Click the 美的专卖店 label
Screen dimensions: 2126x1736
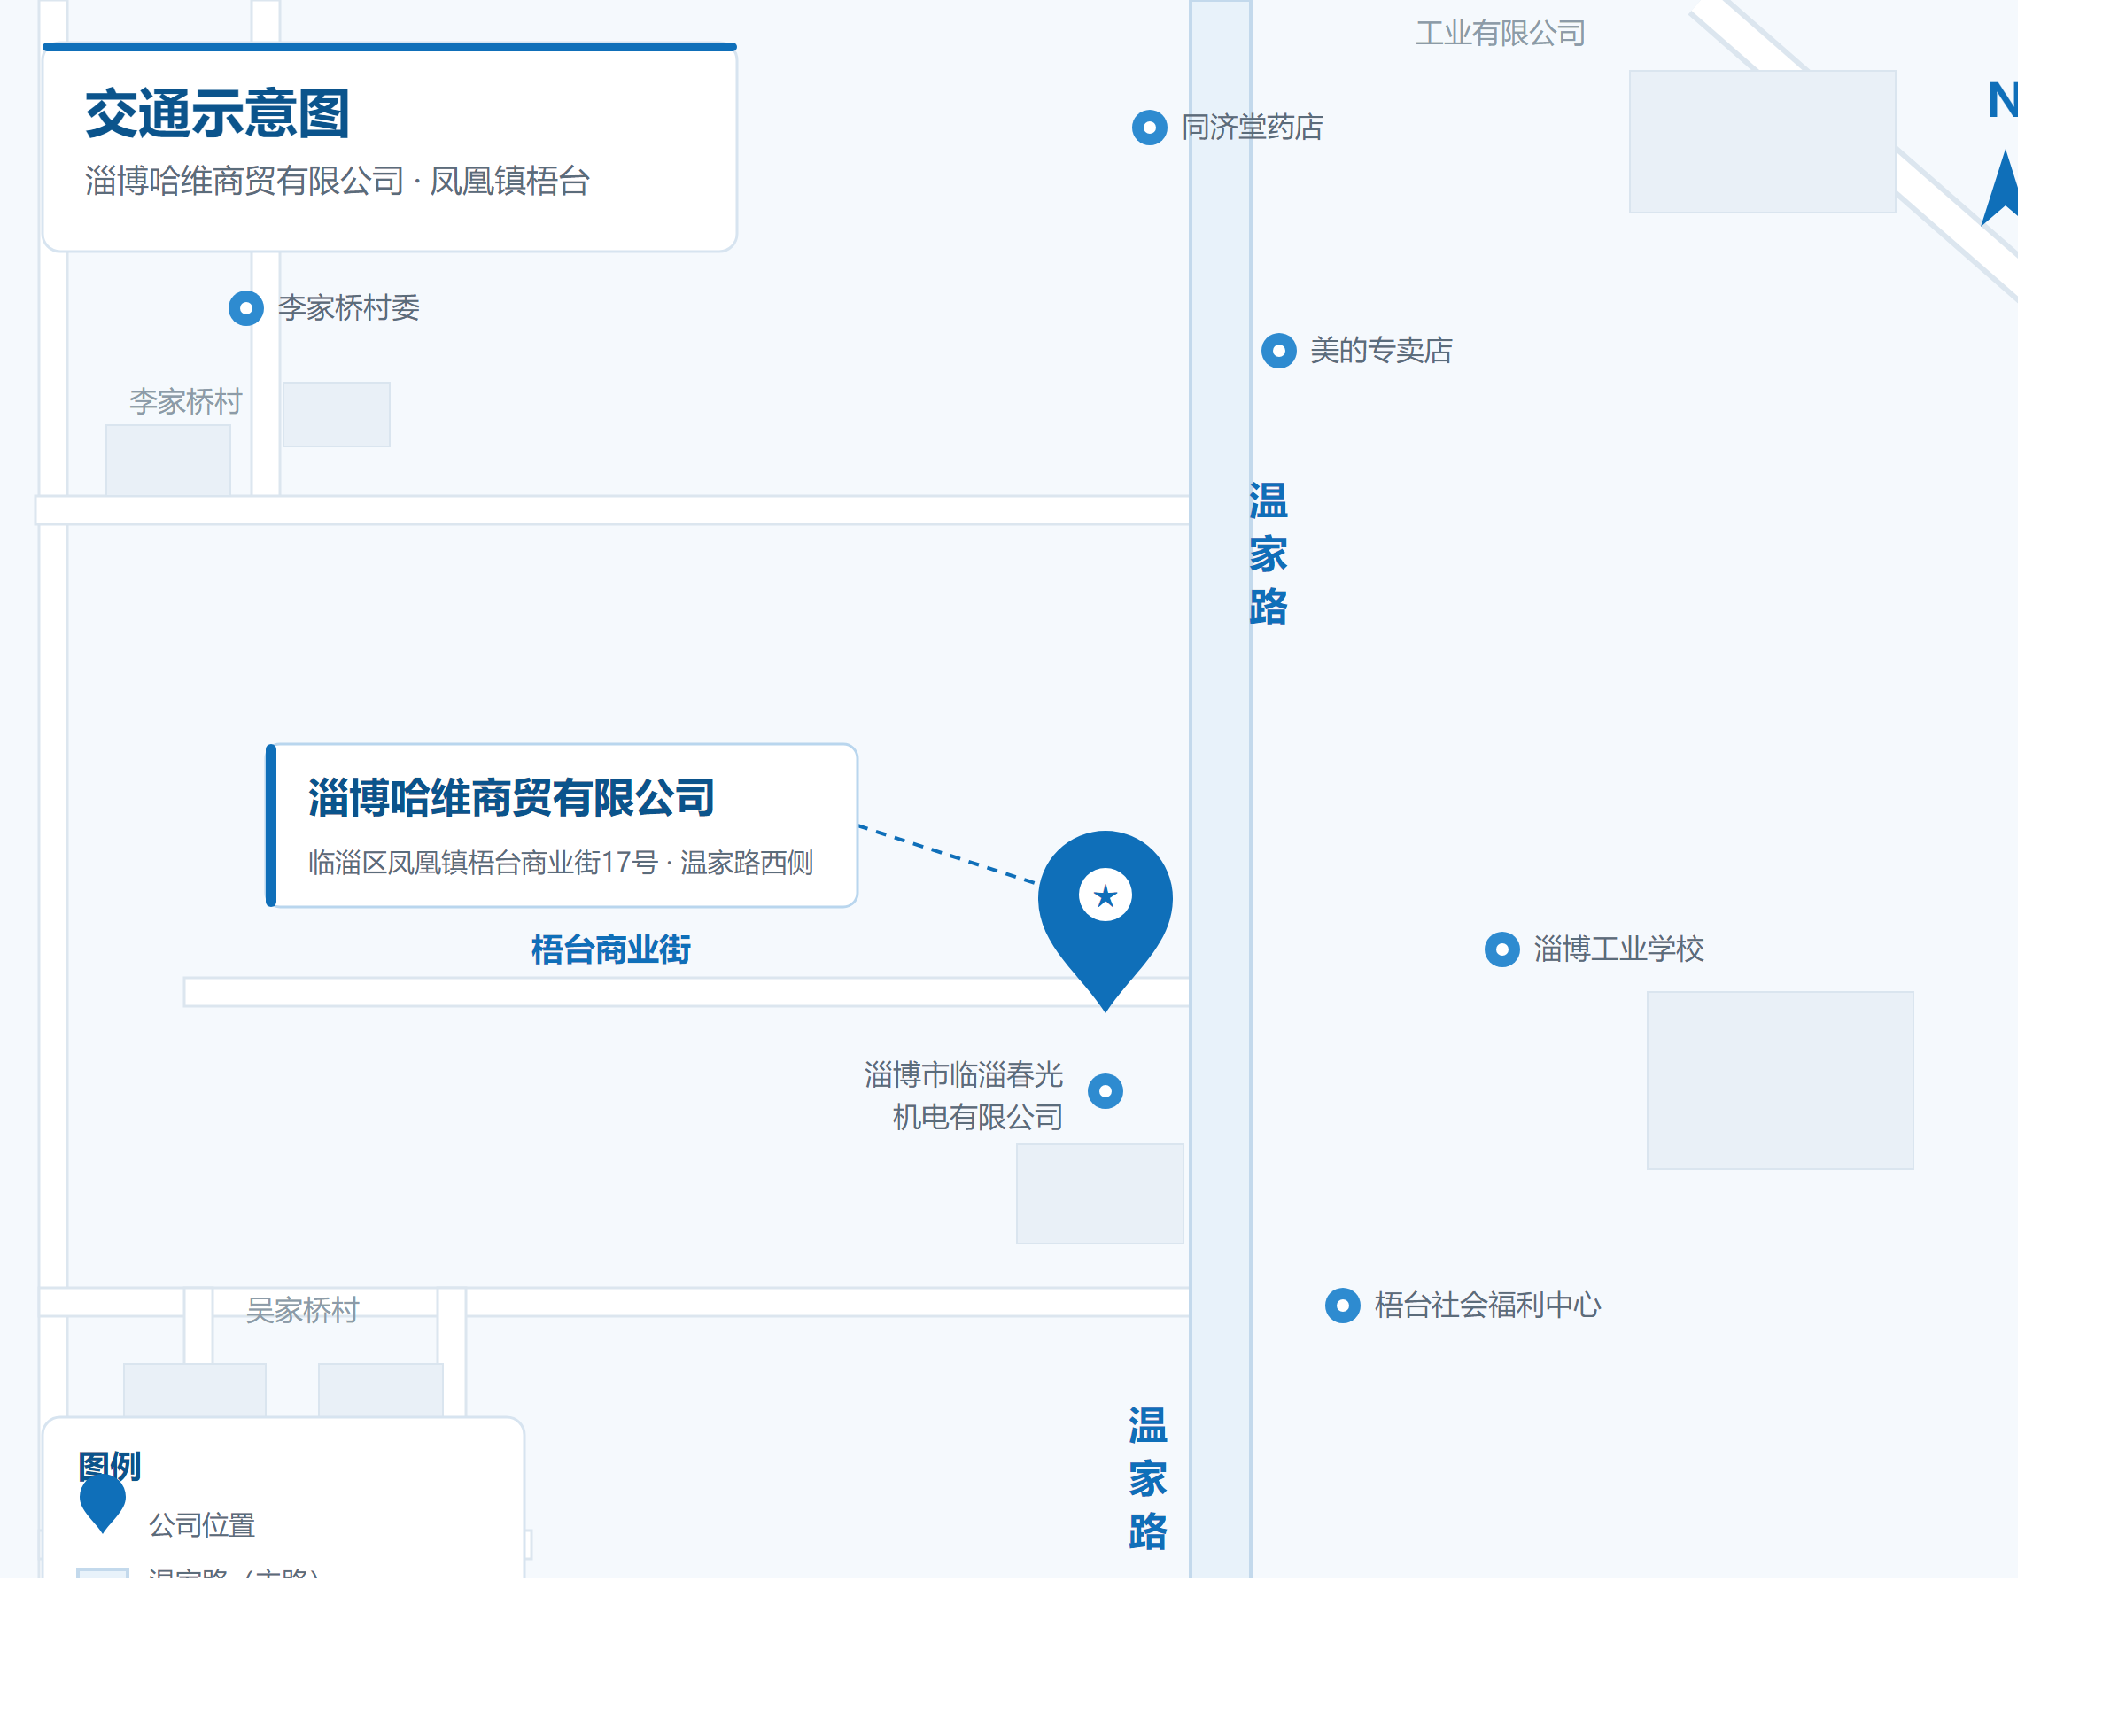tap(1381, 350)
